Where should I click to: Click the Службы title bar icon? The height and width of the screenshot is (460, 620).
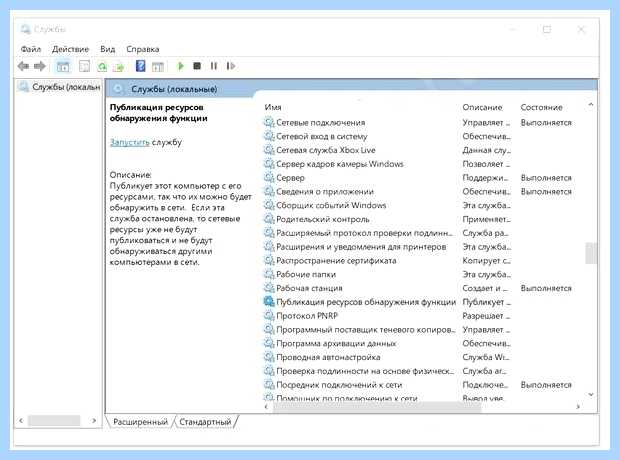25,29
